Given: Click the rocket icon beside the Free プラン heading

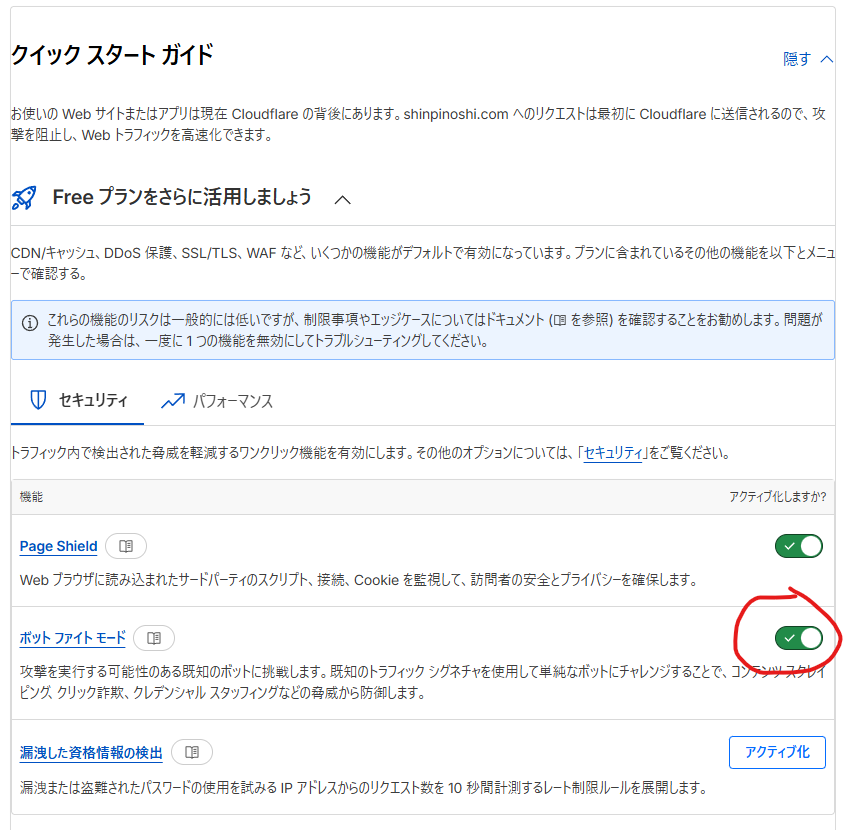Looking at the screenshot, I should pos(24,198).
